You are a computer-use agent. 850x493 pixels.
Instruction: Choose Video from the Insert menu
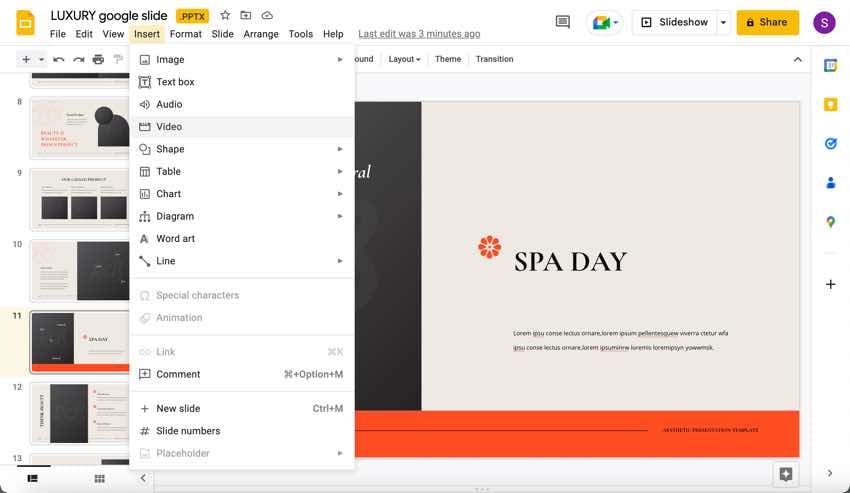click(169, 127)
